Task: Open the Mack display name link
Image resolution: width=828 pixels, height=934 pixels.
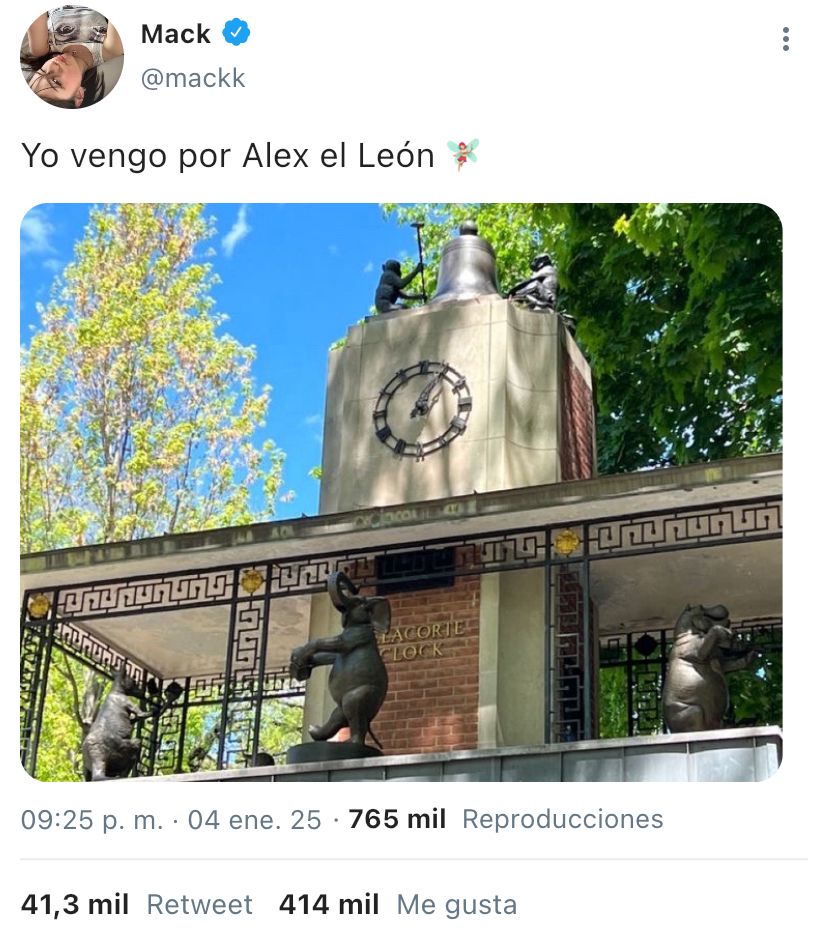Action: point(176,34)
